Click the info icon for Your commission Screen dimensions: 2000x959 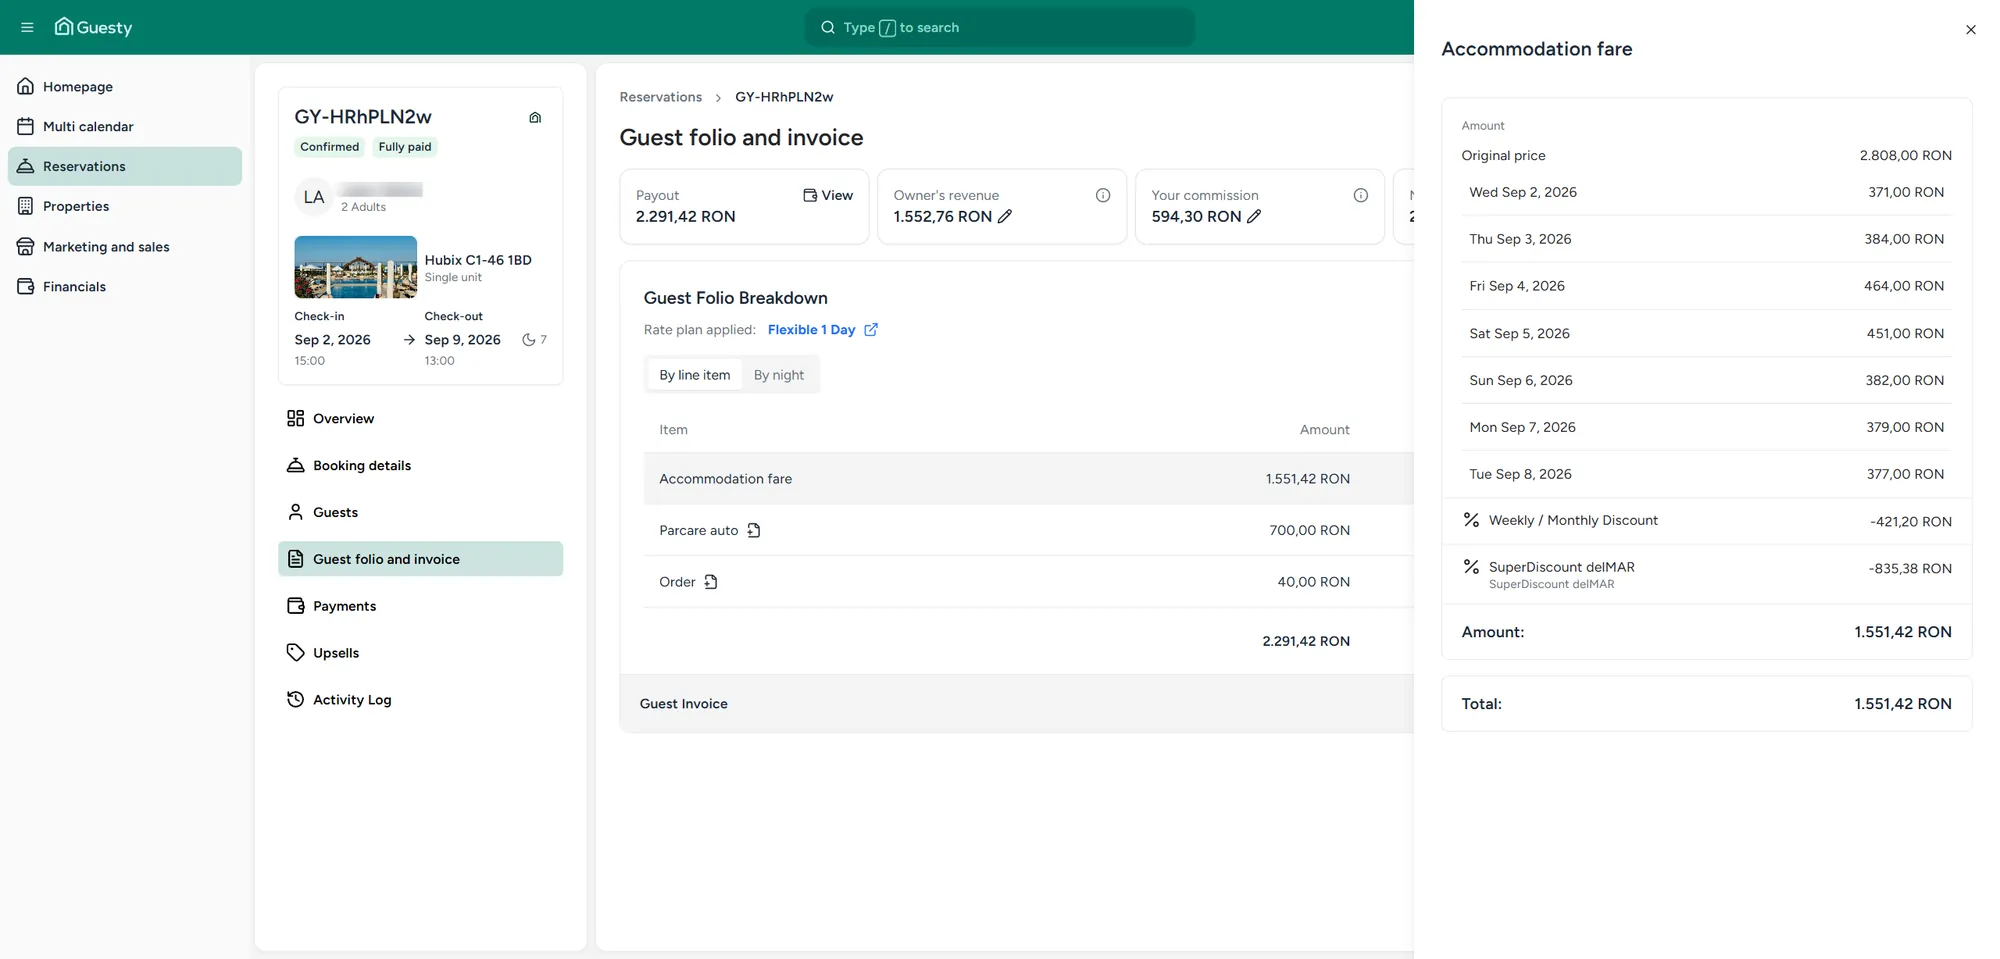1361,195
